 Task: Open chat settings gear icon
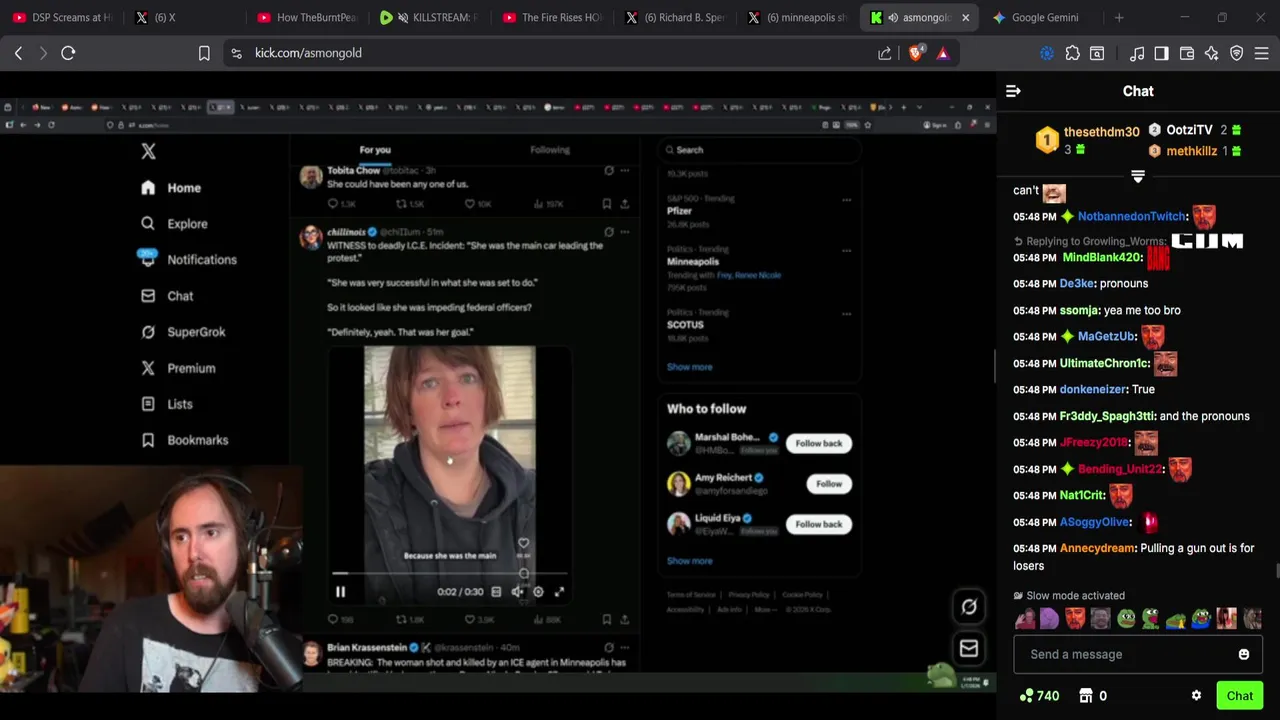point(1196,695)
